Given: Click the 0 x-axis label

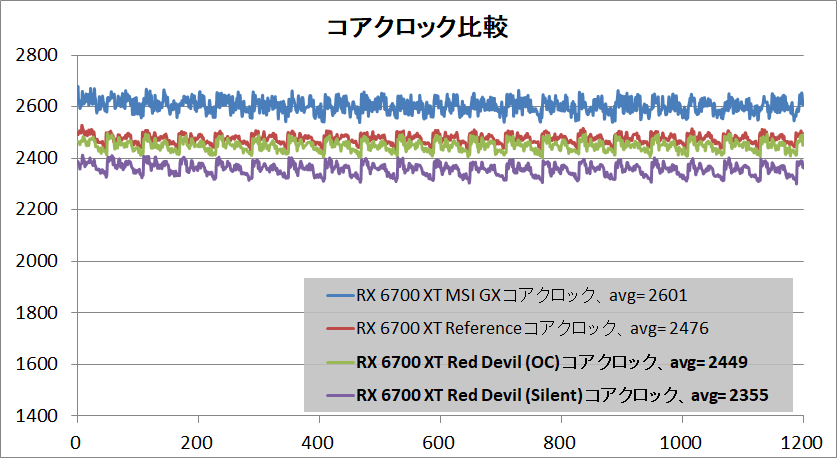Looking at the screenshot, I should 77,443.
